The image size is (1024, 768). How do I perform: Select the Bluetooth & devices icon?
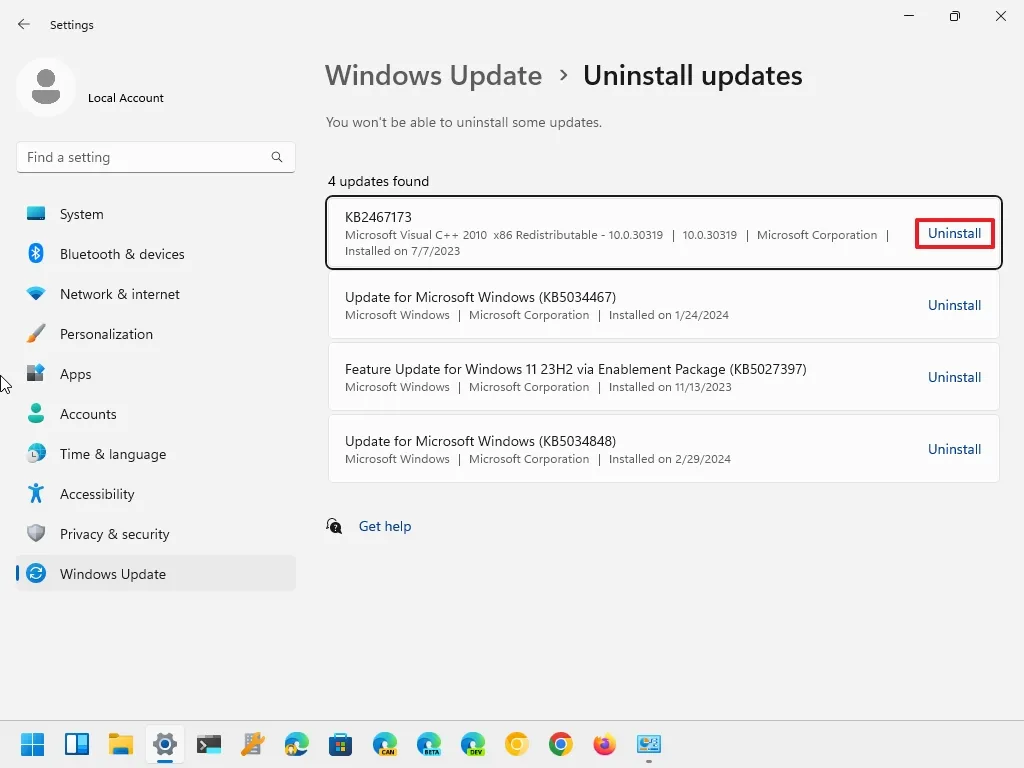(36, 254)
